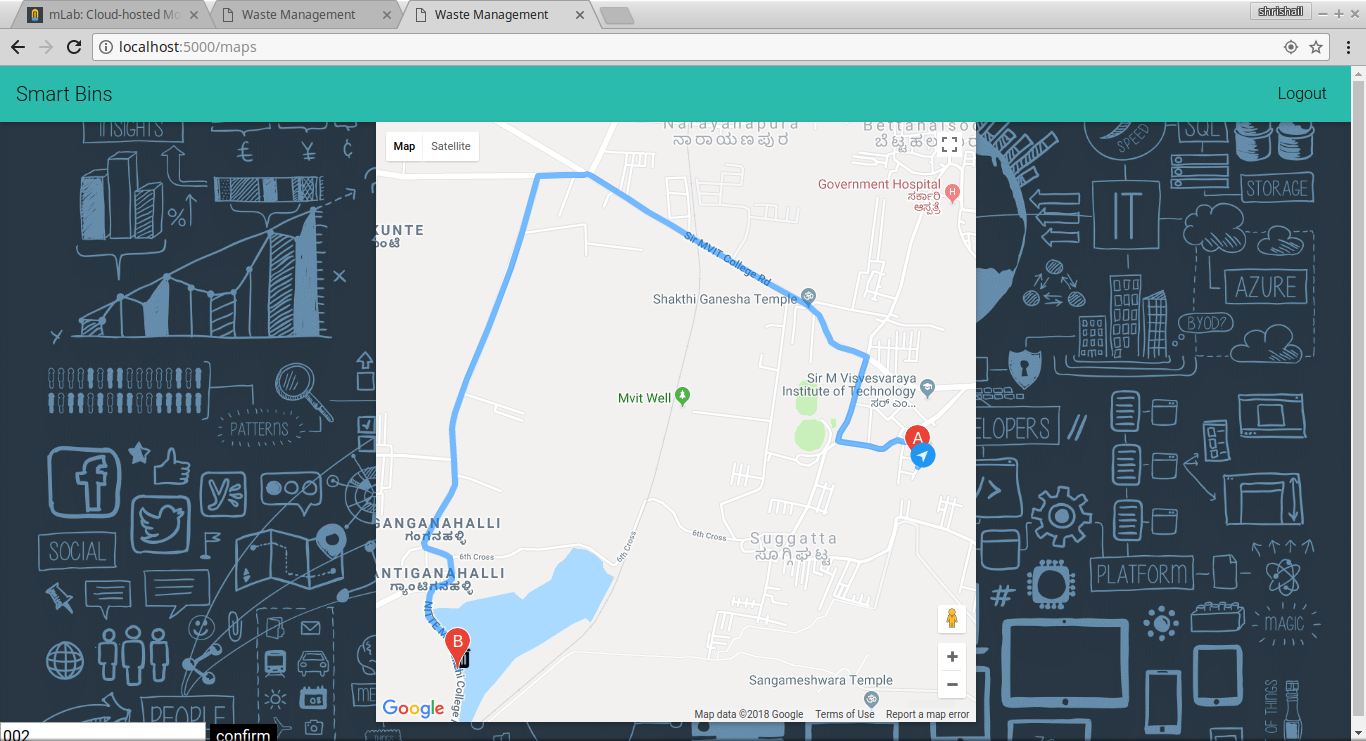Click the Shakthi Ganesha Temple marker icon
The image size is (1366, 741).
pos(809,297)
